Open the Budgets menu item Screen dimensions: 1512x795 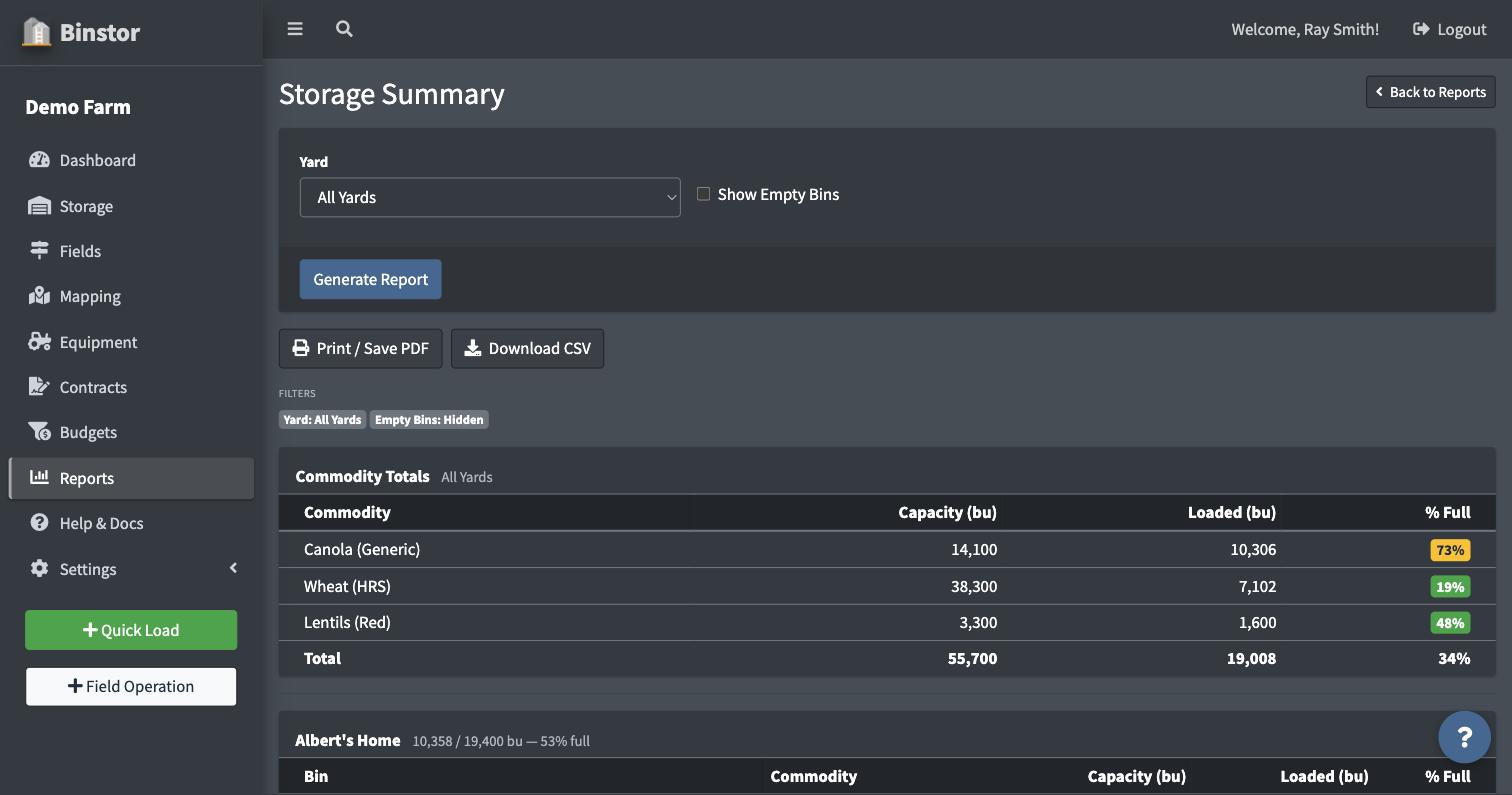click(x=131, y=432)
